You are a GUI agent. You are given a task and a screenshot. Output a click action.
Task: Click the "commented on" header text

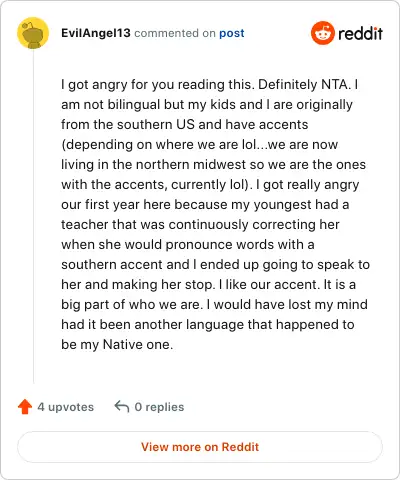175,33
